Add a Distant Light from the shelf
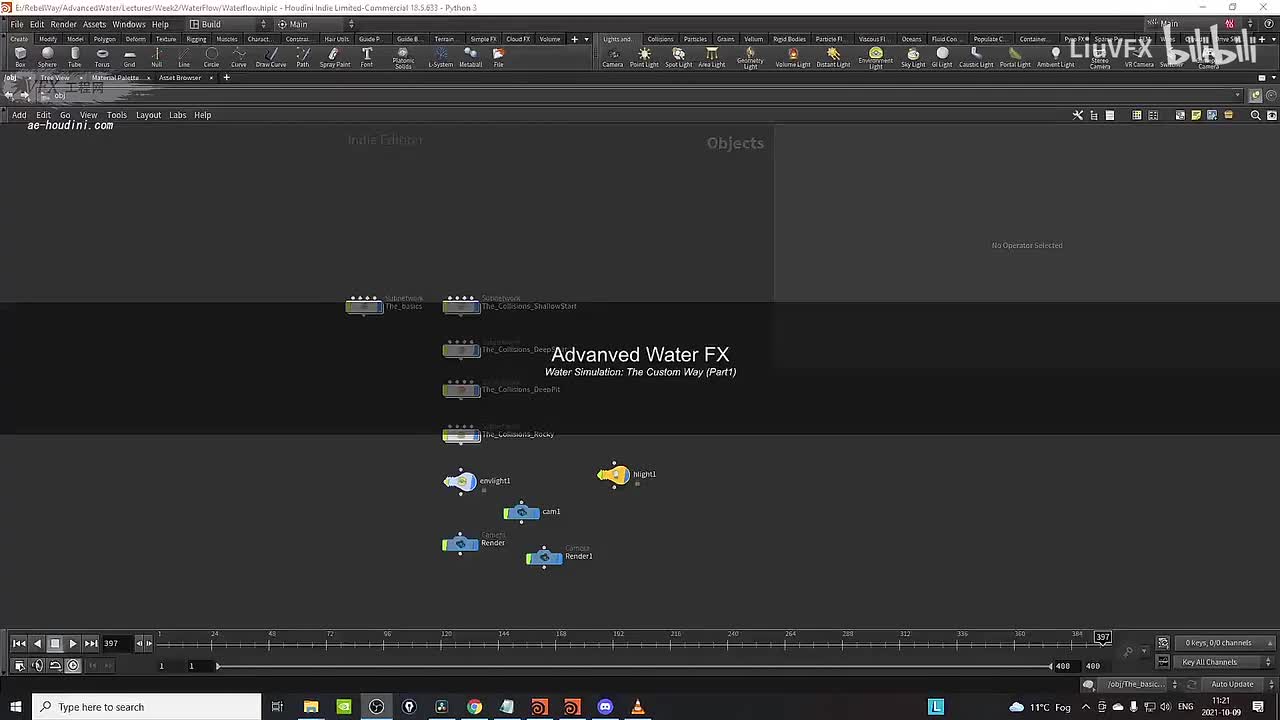 click(x=833, y=57)
